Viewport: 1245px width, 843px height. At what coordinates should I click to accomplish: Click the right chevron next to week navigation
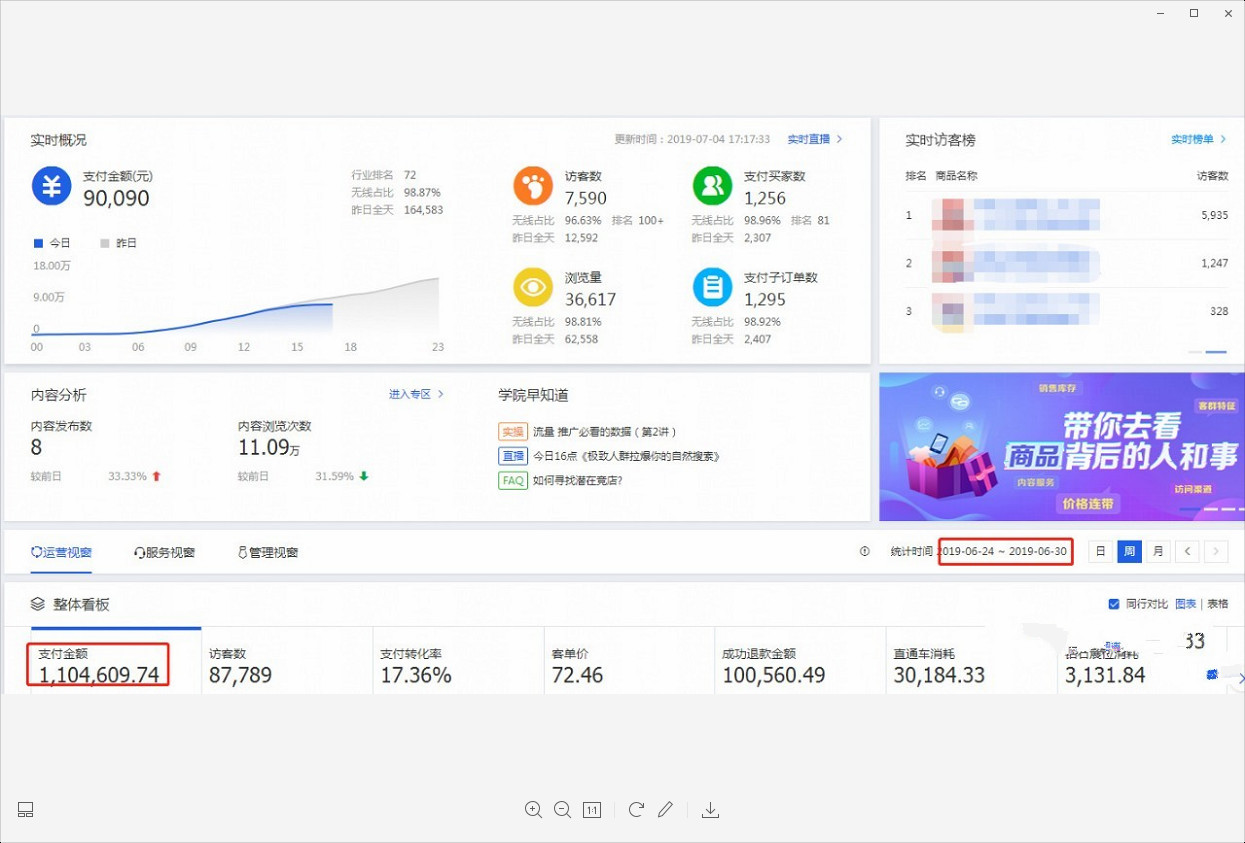[1216, 551]
